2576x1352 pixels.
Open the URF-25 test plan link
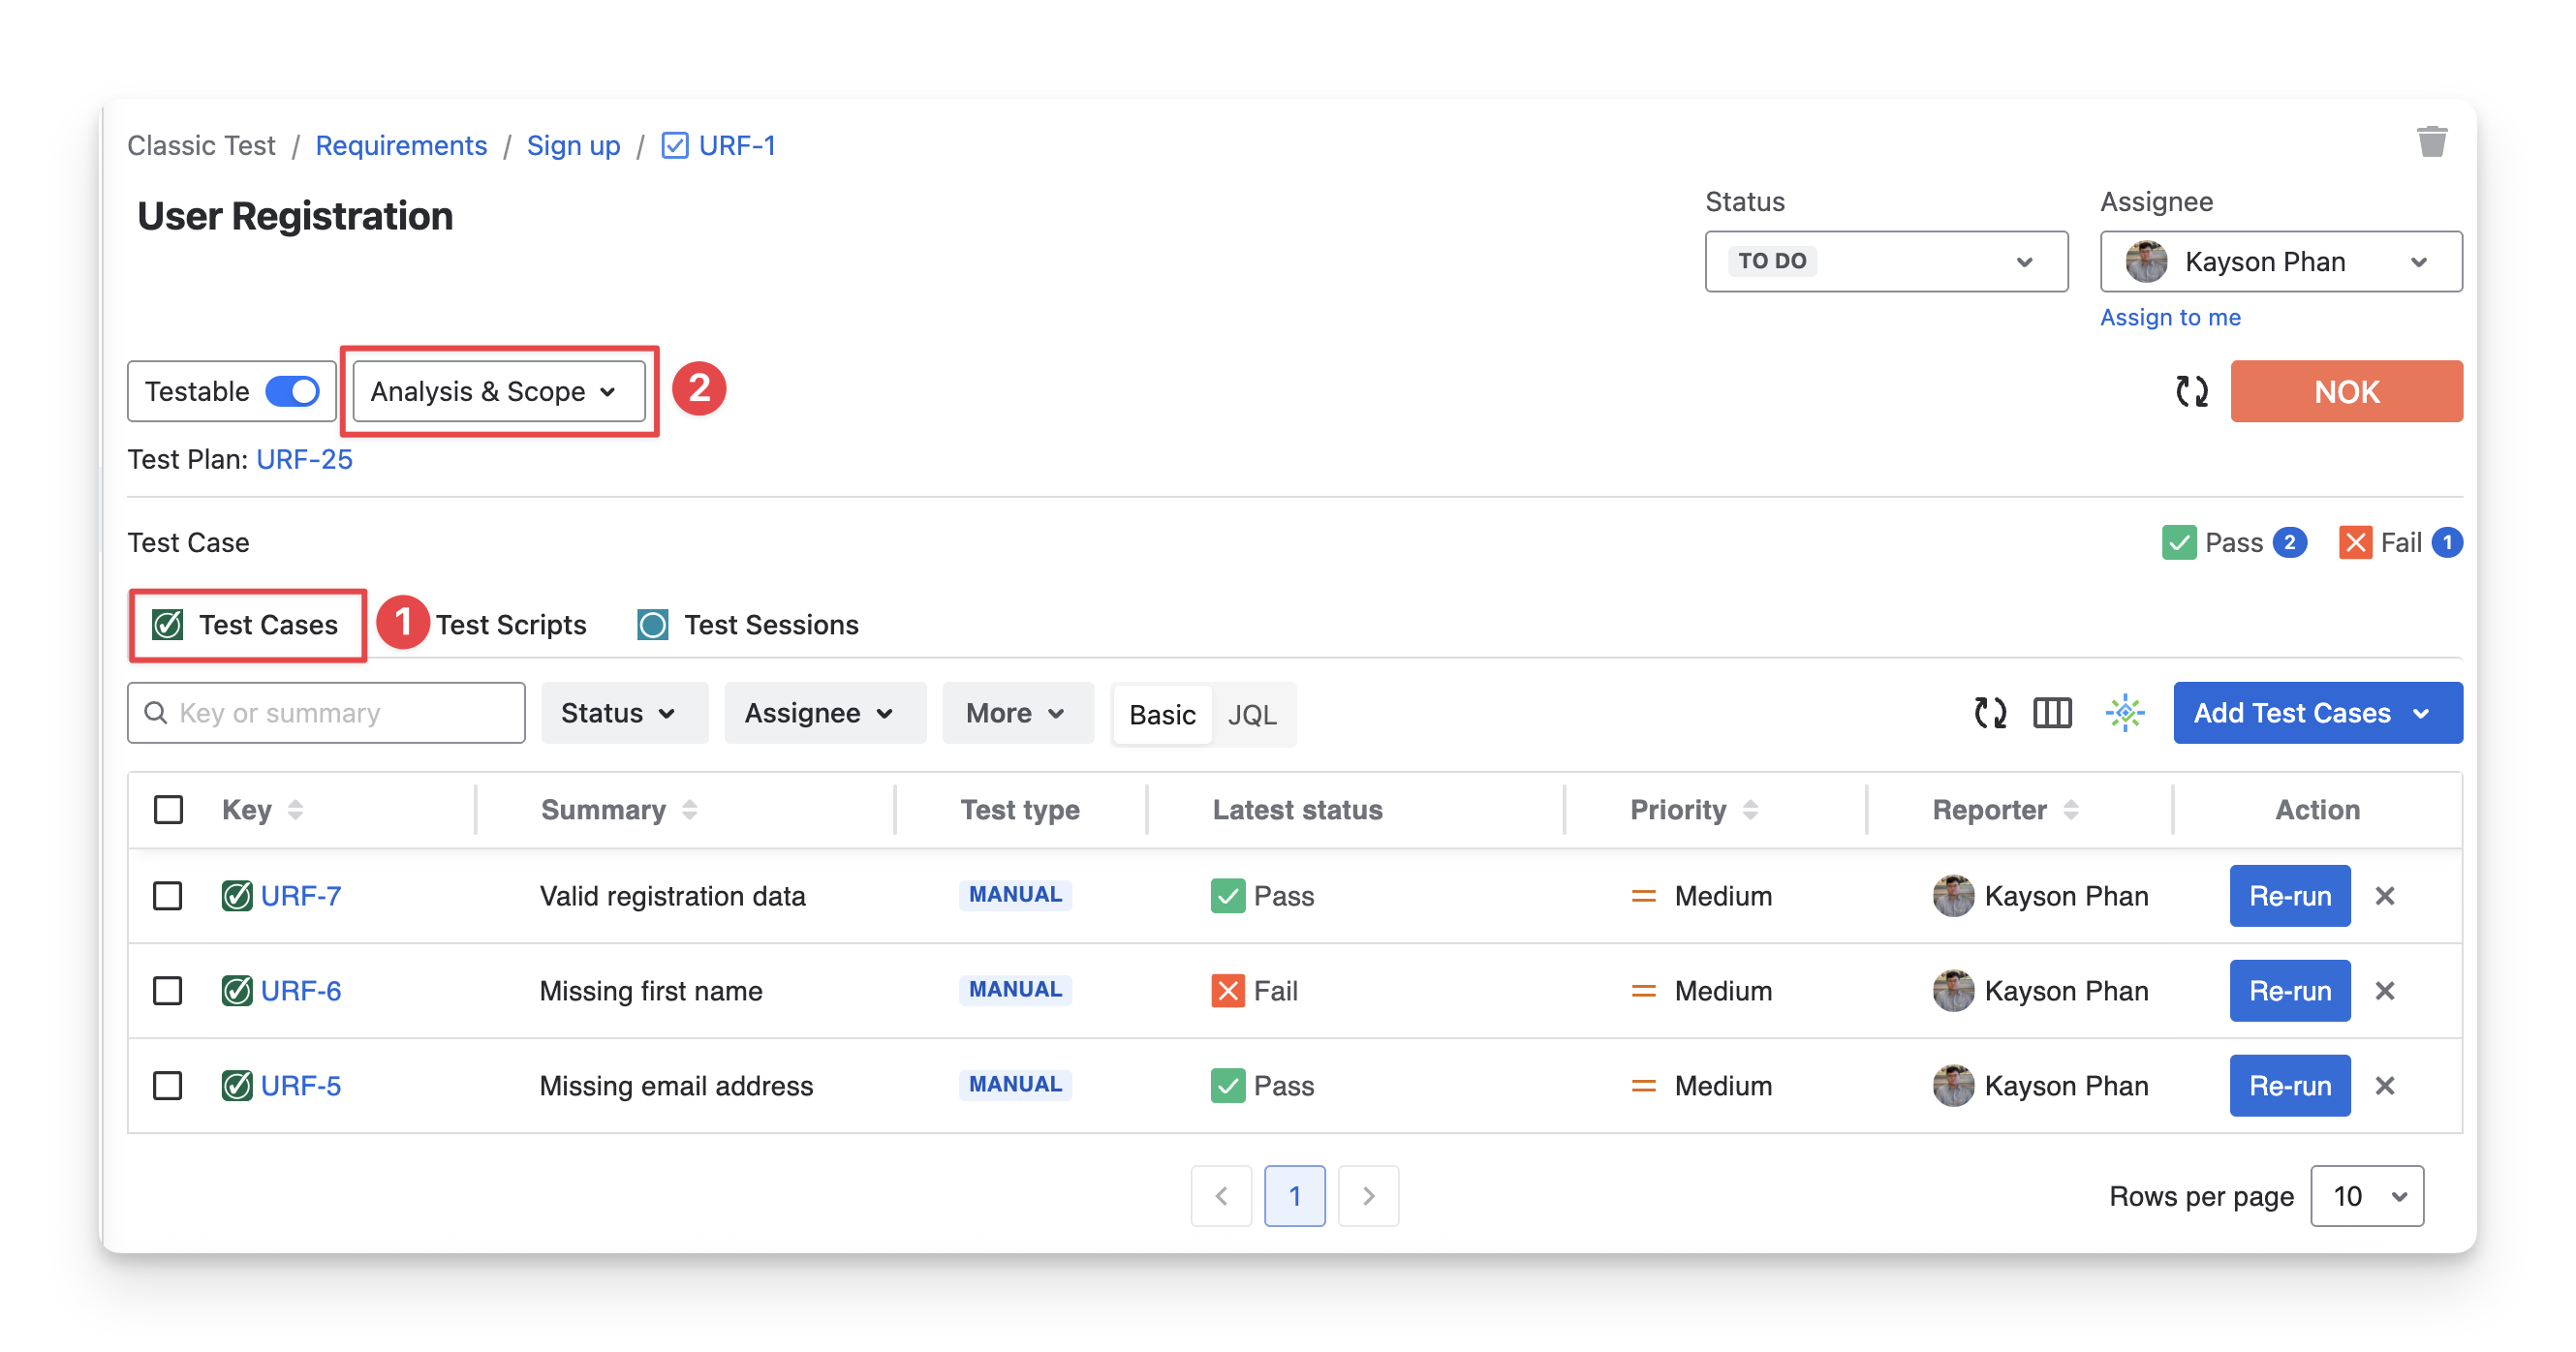pos(304,459)
